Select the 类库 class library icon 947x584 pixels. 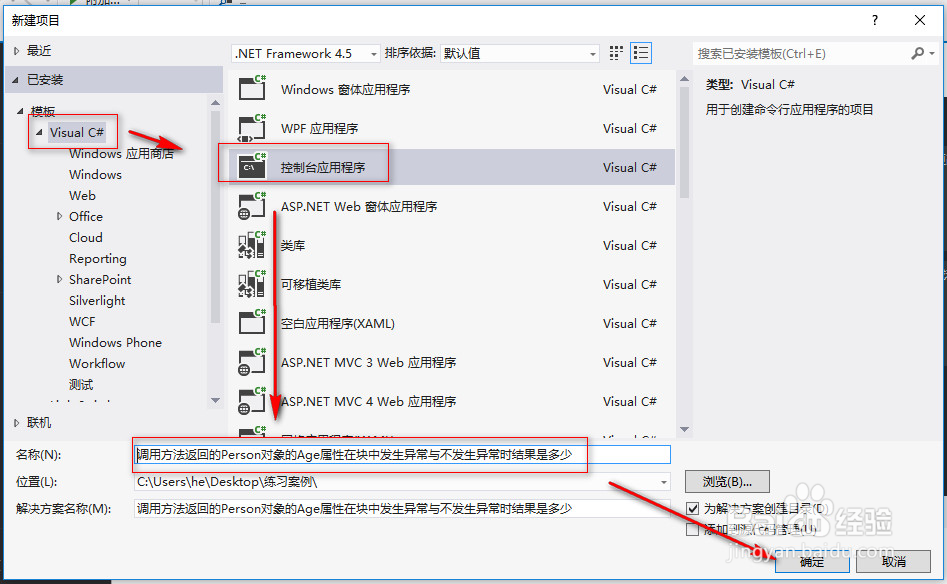click(x=252, y=245)
